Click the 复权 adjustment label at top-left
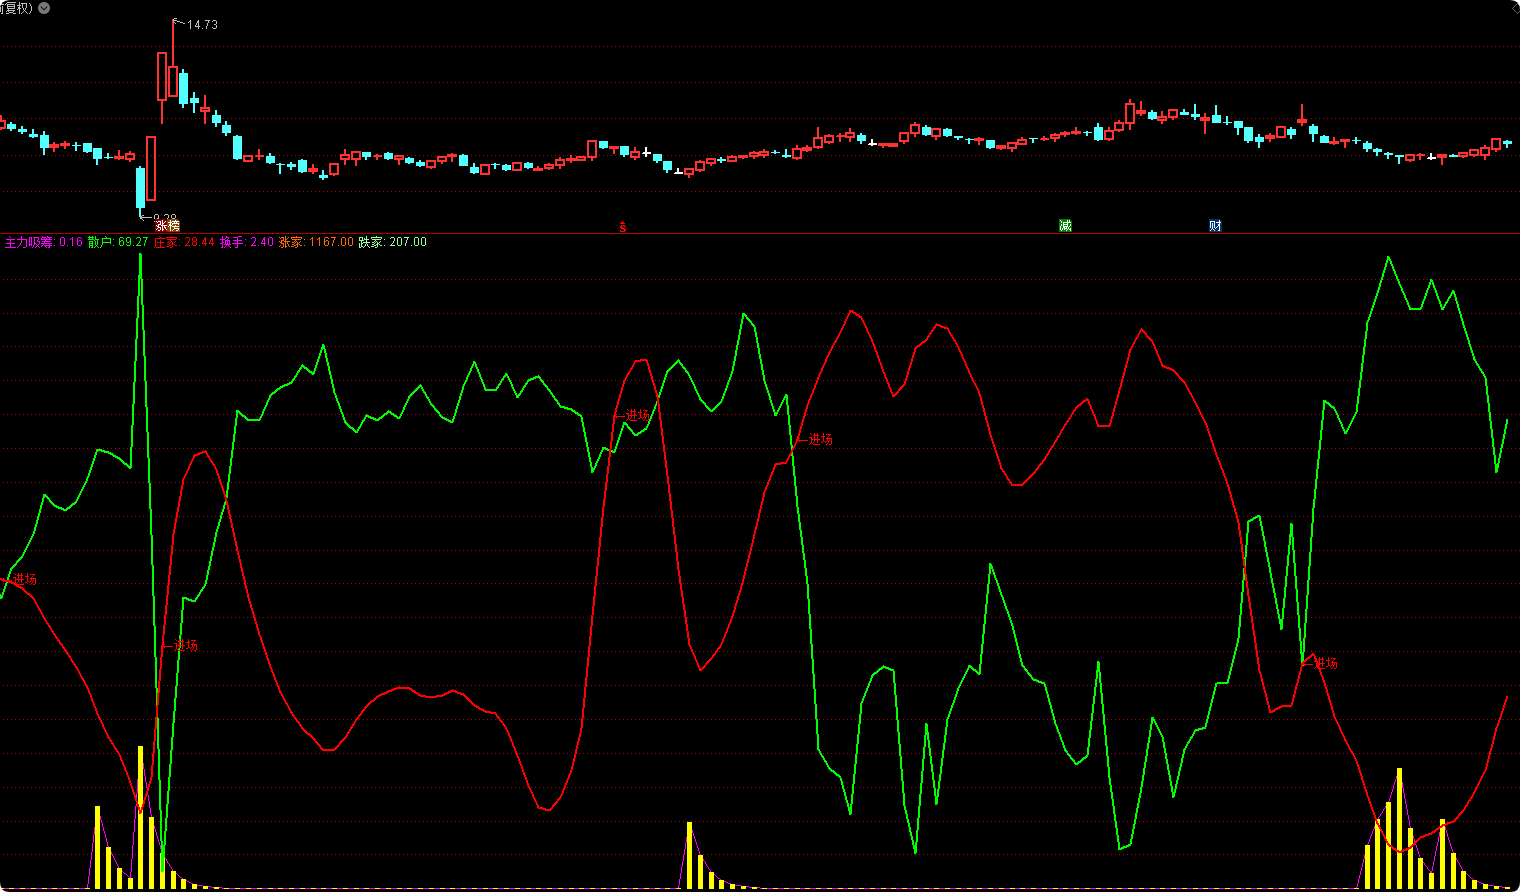1520x892 pixels. pyautogui.click(x=16, y=8)
